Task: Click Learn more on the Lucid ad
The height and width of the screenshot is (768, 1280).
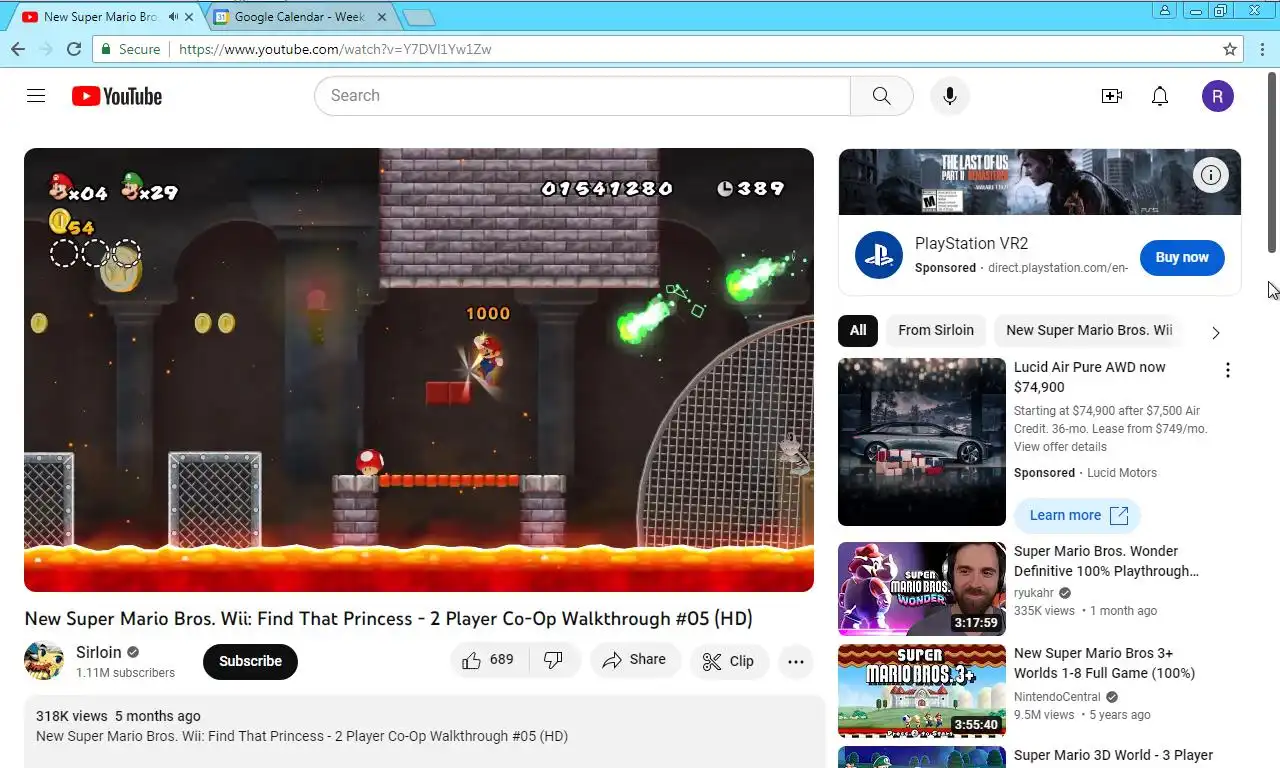Action: [x=1077, y=515]
